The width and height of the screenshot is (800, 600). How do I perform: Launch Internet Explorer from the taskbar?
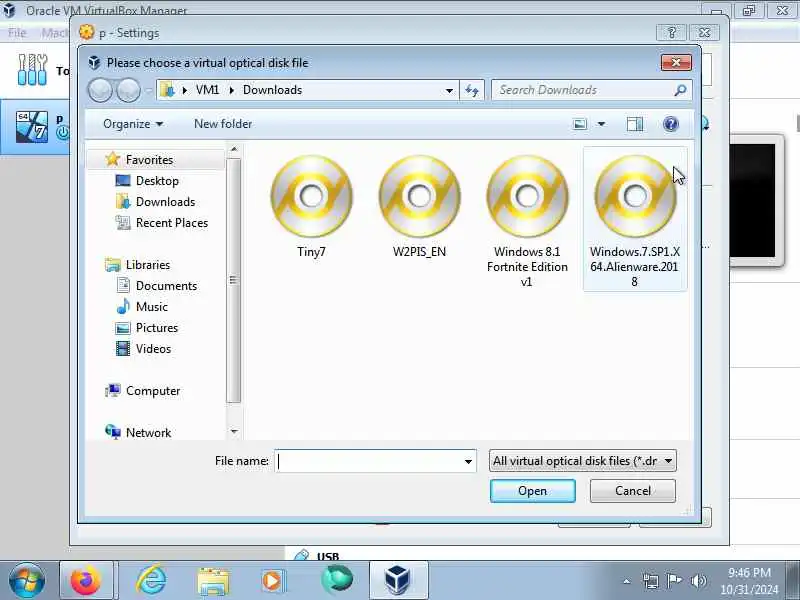click(151, 580)
